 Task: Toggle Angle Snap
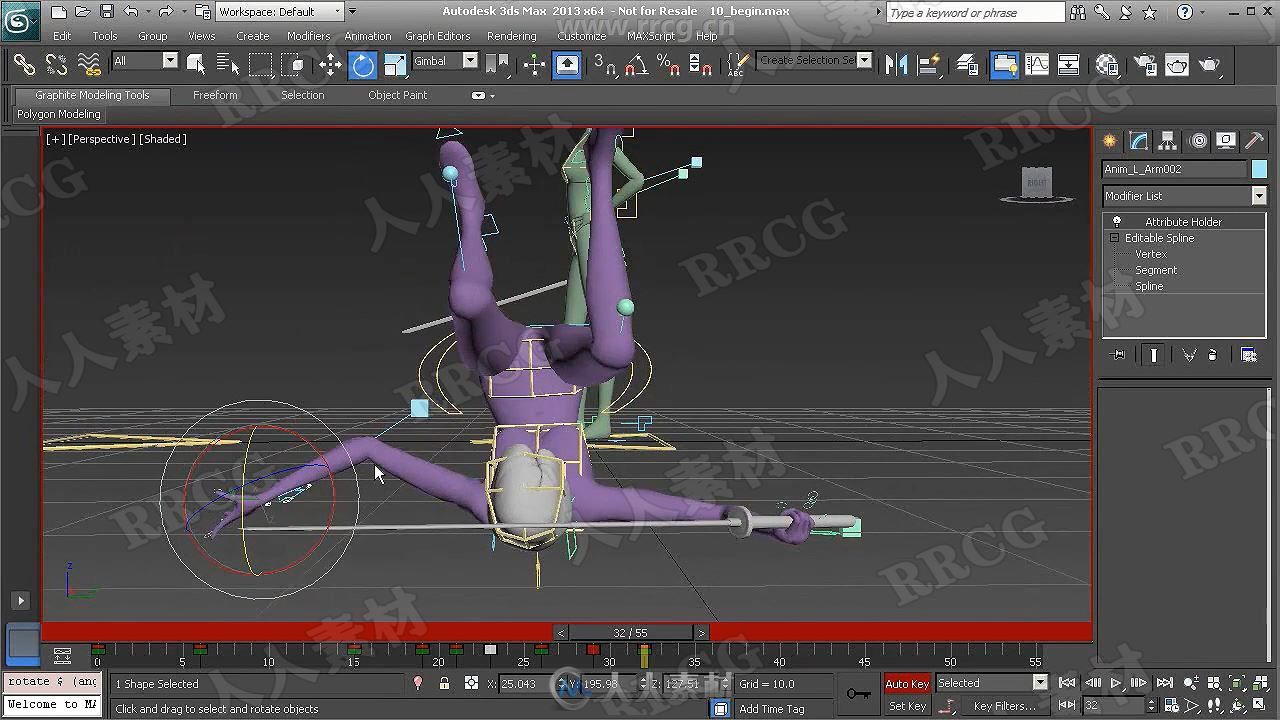(636, 65)
